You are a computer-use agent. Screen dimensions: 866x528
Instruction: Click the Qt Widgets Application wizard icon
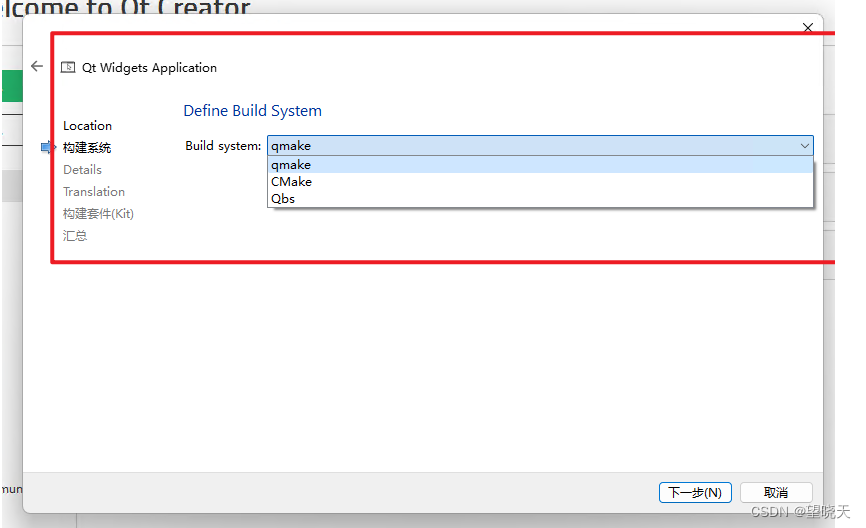click(x=68, y=67)
